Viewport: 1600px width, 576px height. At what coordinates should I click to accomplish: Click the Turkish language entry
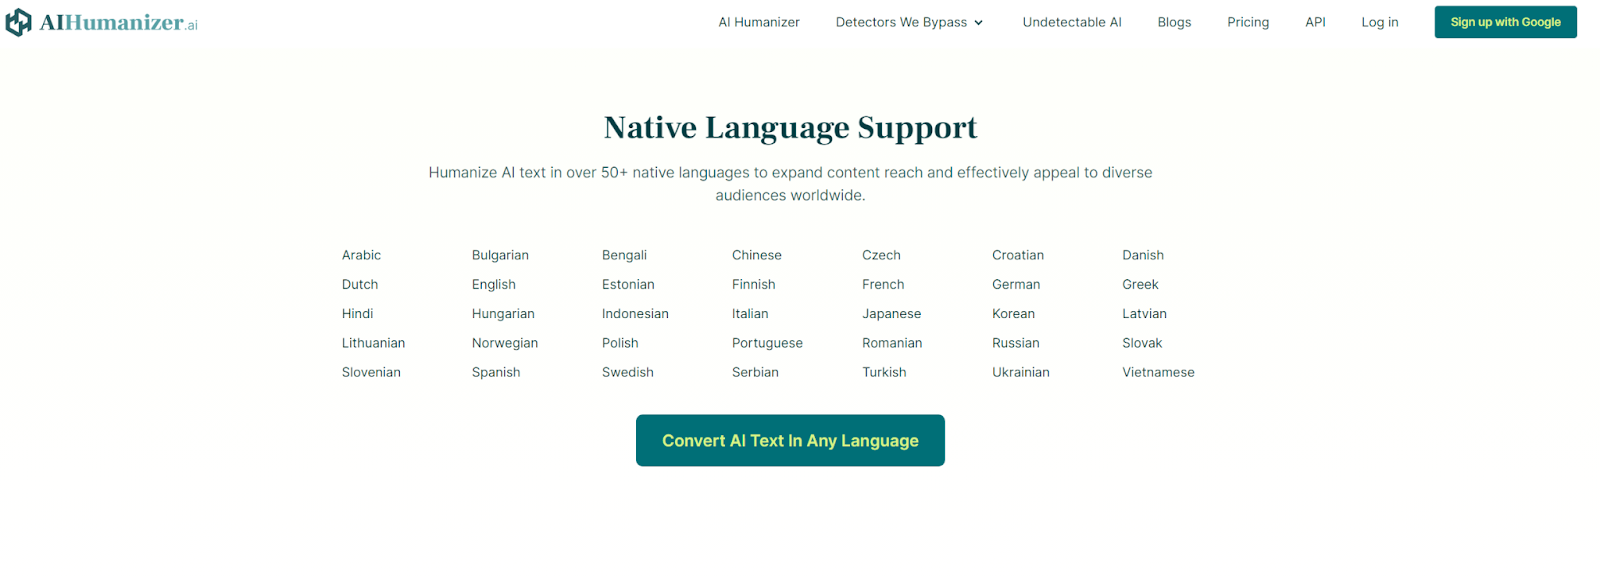point(884,371)
